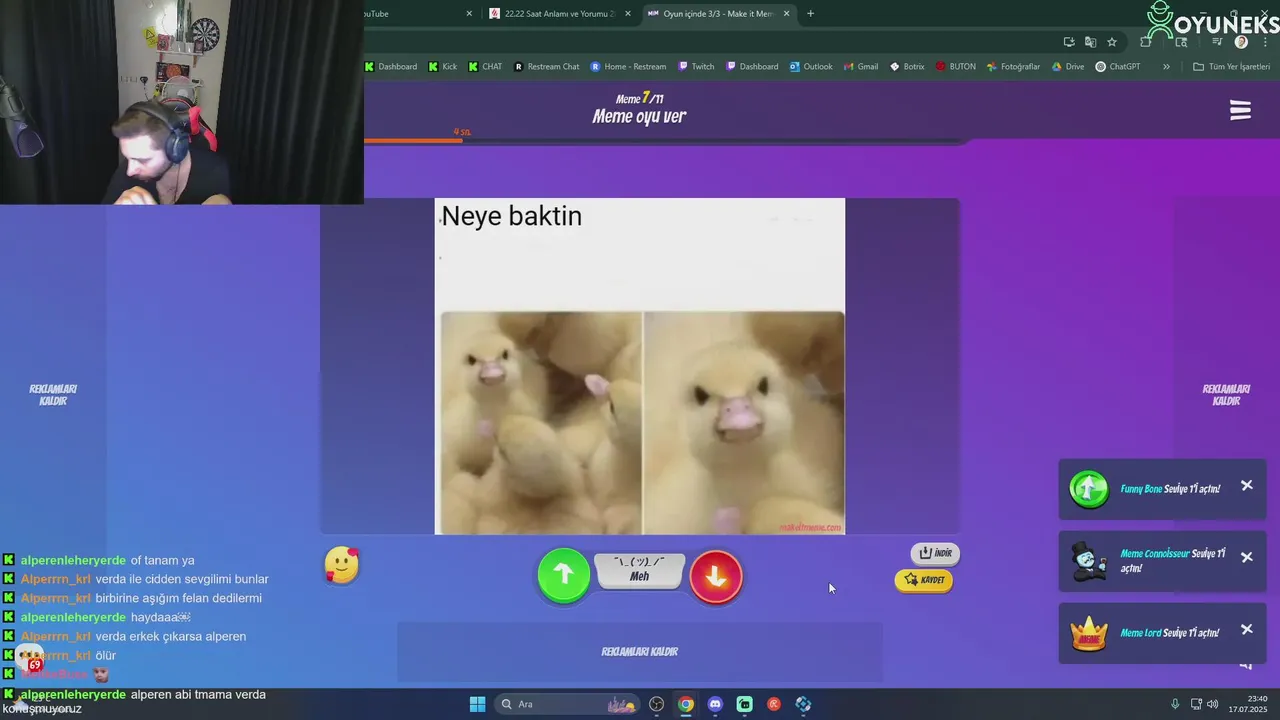Open the Tüm Yer İşaretleri folder
Image resolution: width=1280 pixels, height=720 pixels.
coord(1231,67)
